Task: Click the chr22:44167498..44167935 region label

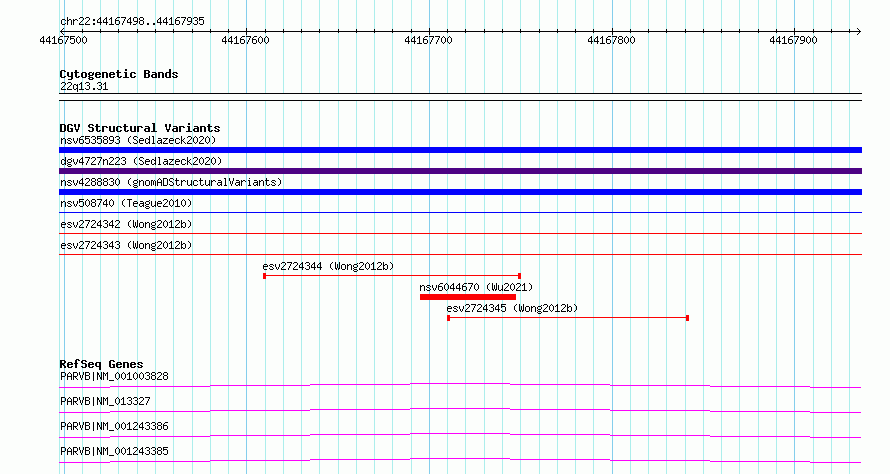Action: pyautogui.click(x=132, y=21)
